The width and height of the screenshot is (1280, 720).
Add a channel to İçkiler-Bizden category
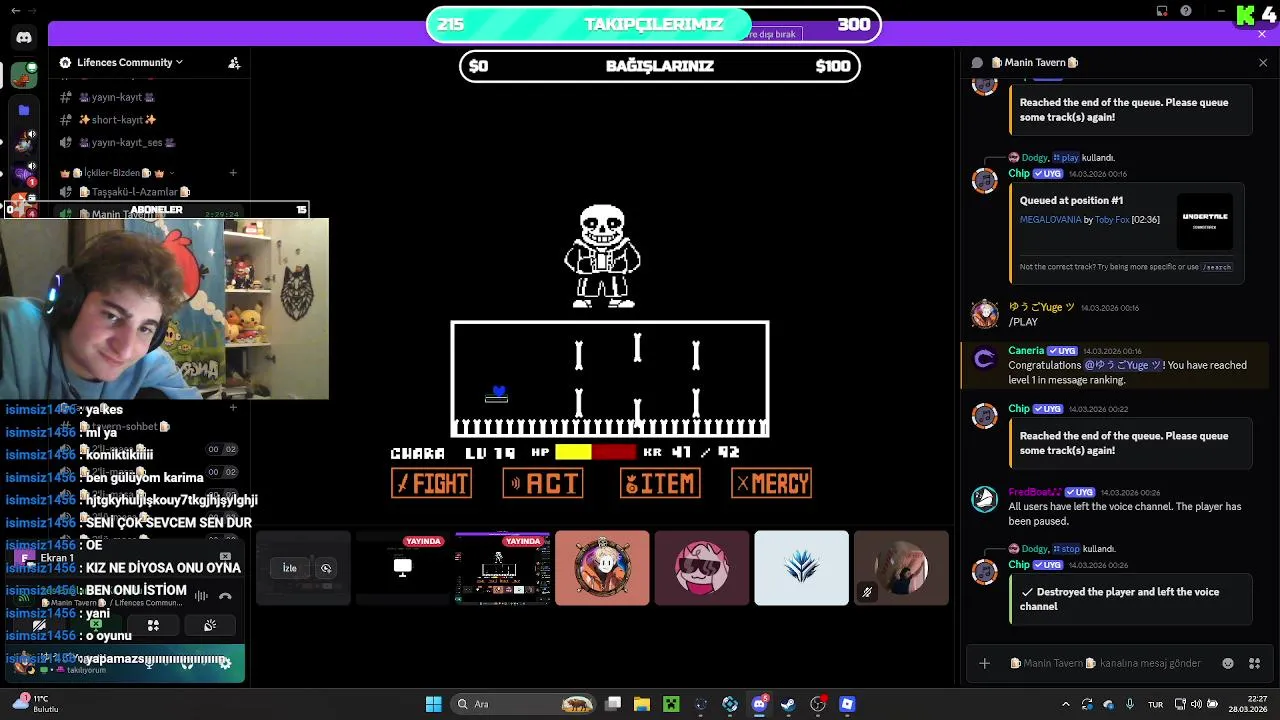tap(233, 173)
